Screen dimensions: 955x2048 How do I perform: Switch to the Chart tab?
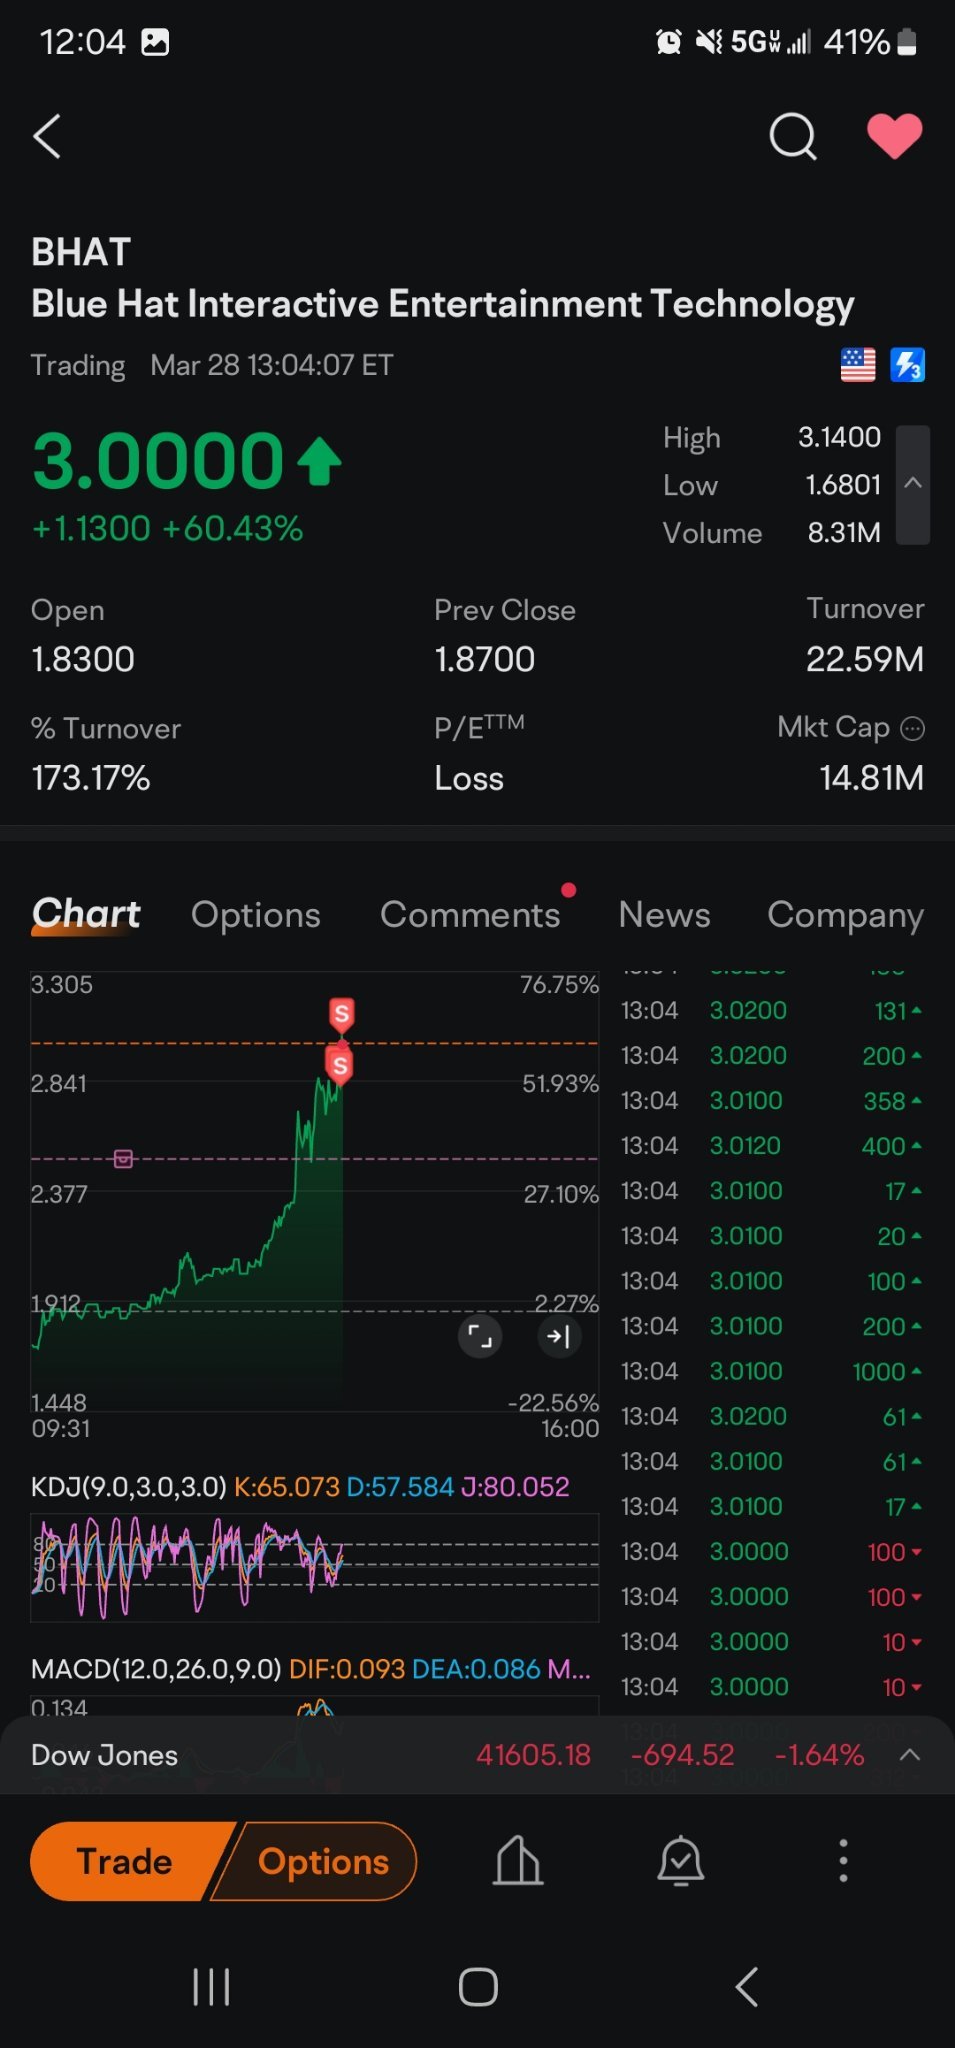[x=86, y=914]
